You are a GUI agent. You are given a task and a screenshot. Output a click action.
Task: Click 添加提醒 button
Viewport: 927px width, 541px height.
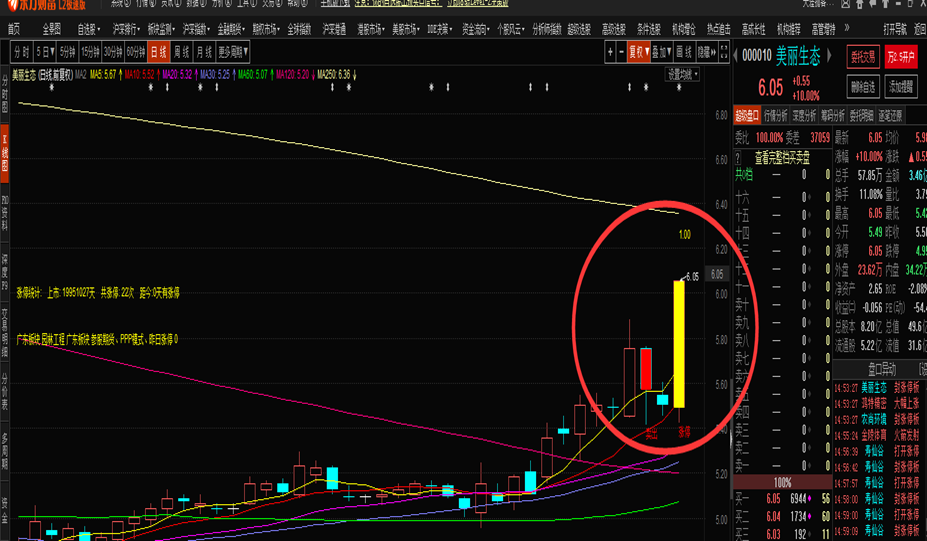coord(900,87)
